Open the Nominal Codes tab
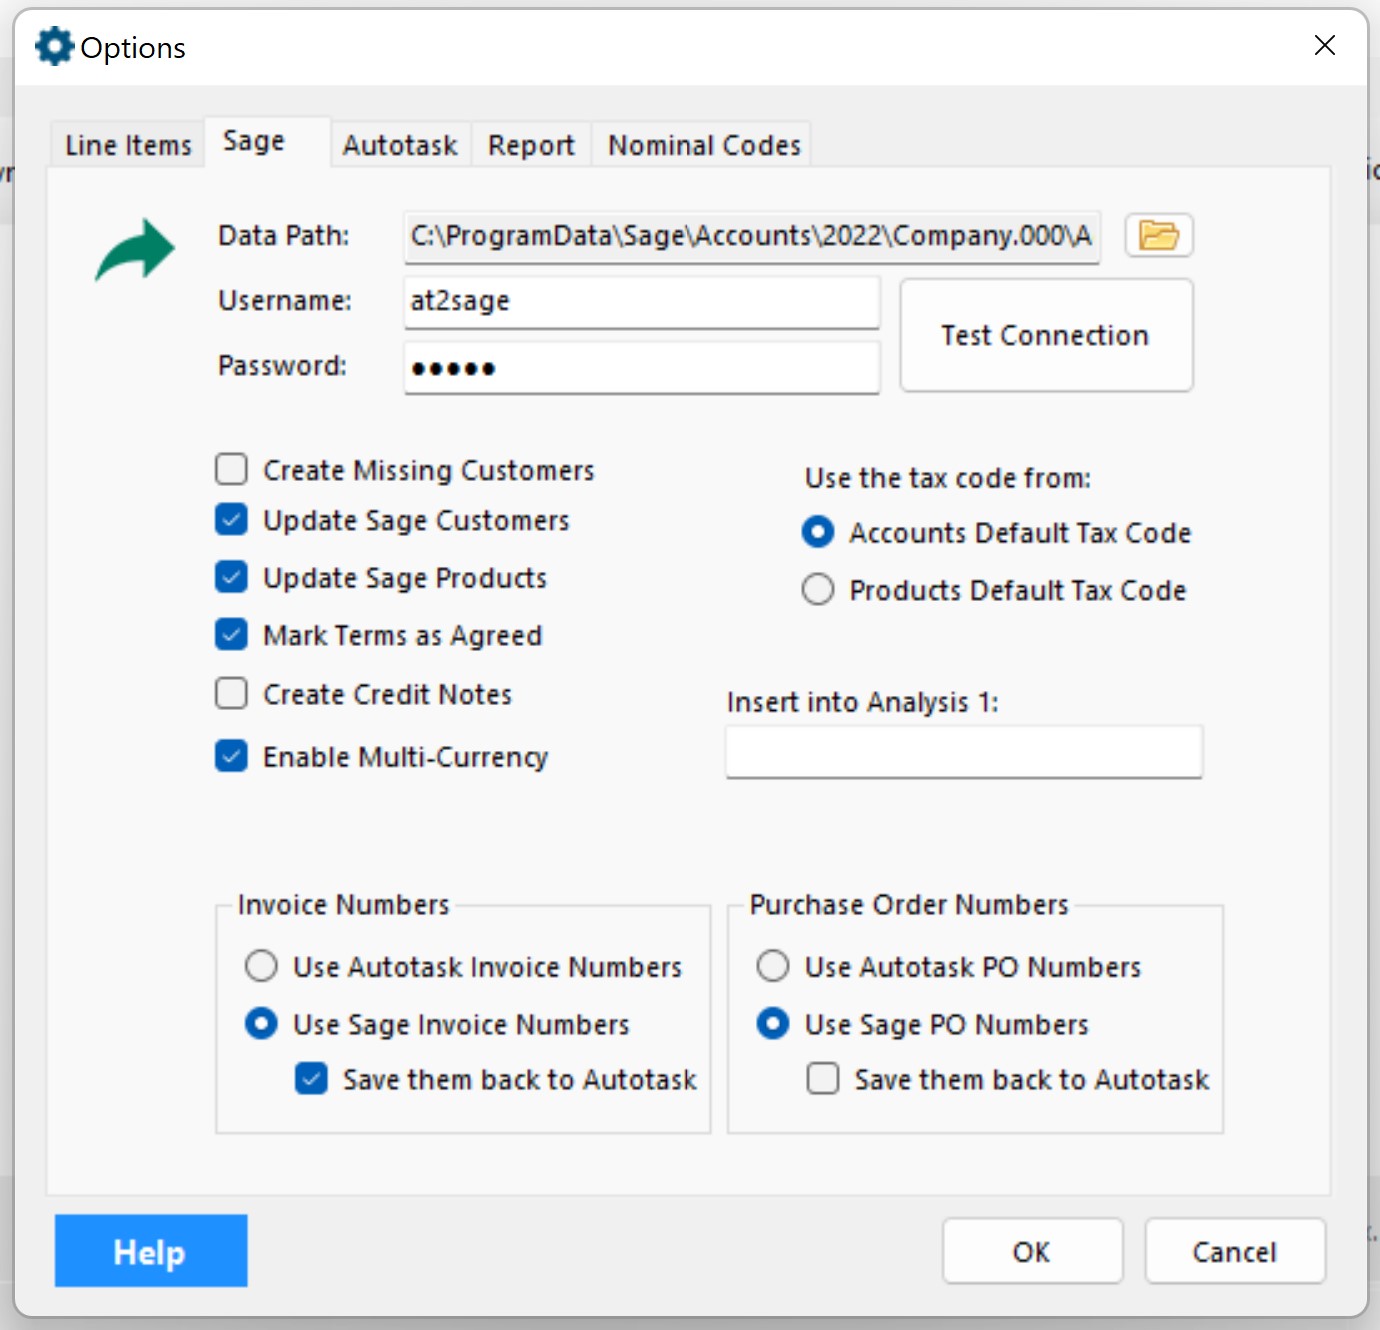Viewport: 1380px width, 1330px height. click(x=704, y=145)
